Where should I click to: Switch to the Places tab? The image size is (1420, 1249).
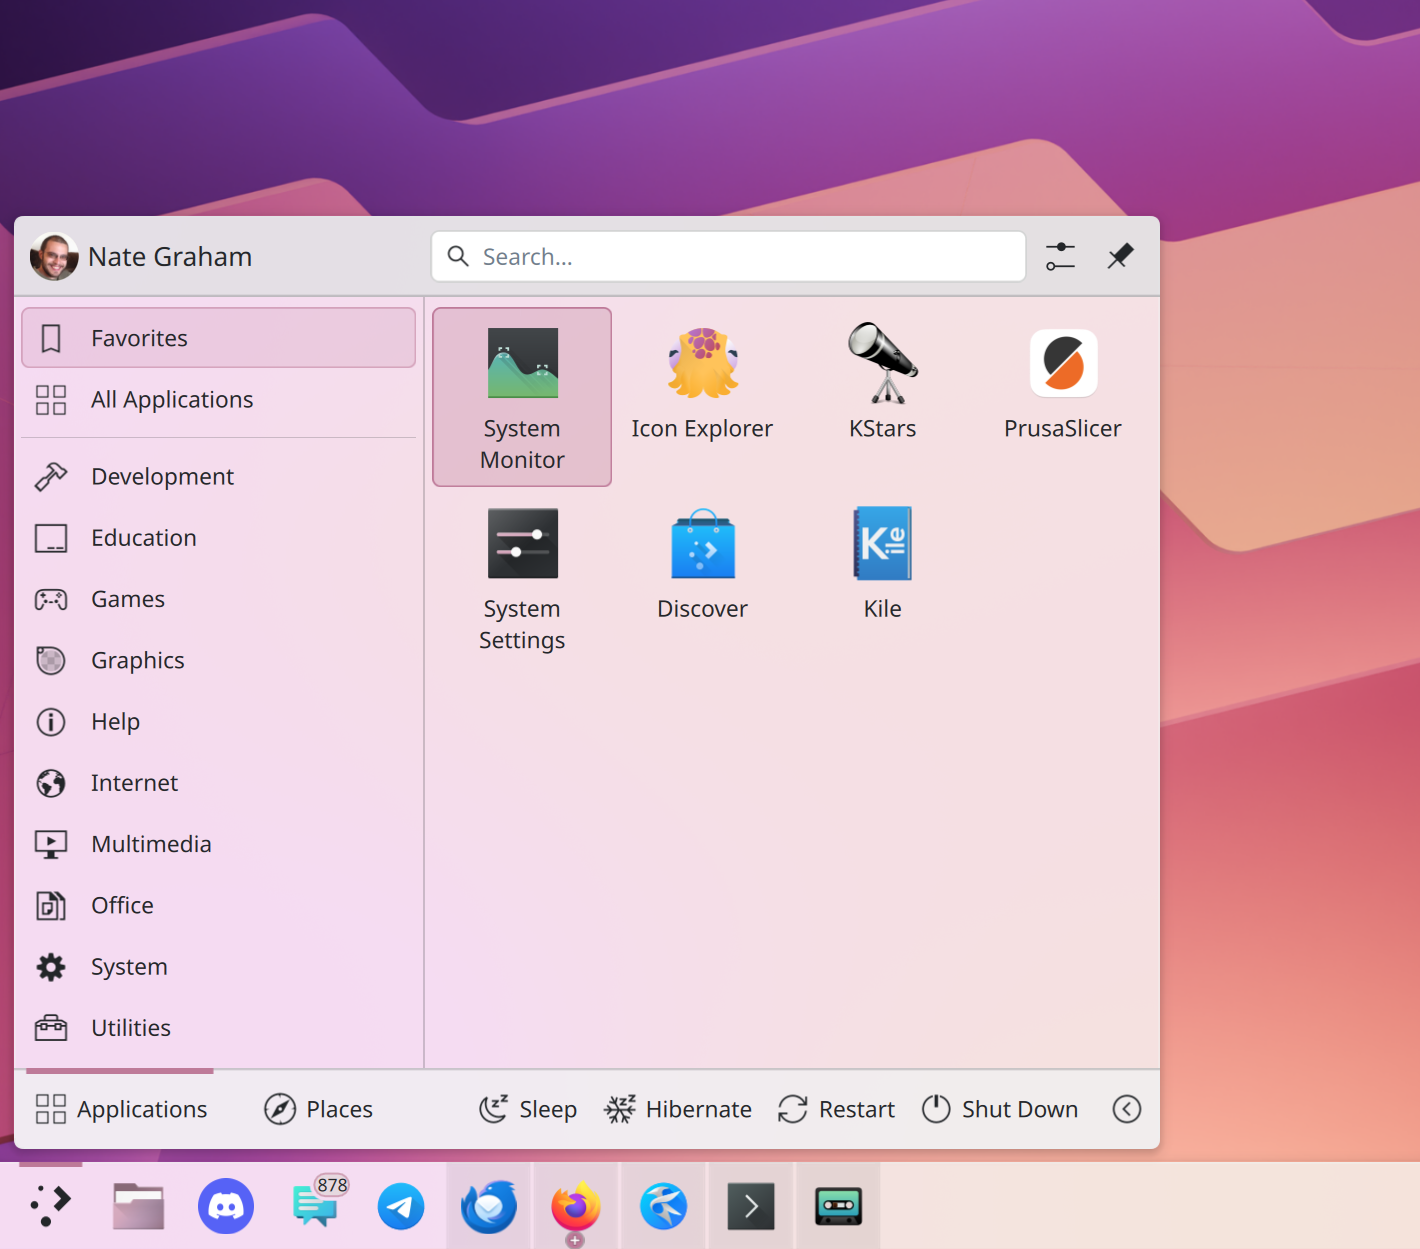(x=319, y=1109)
